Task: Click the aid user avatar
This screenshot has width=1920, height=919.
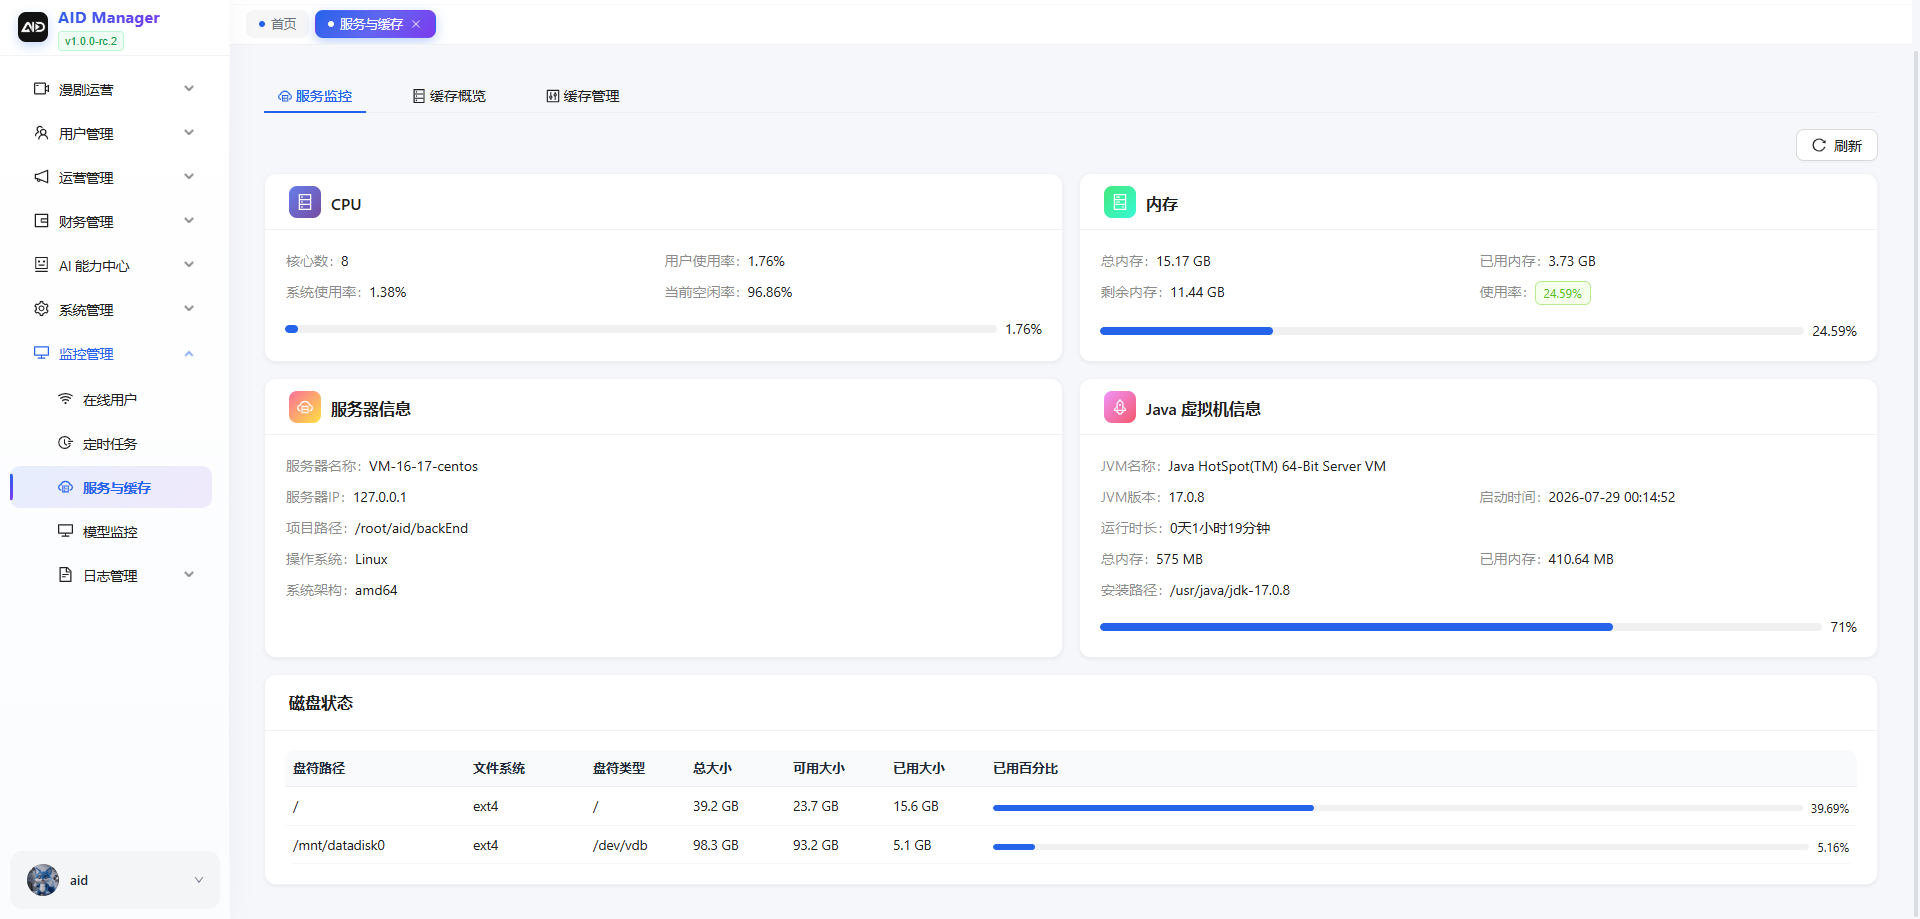Action: click(43, 880)
